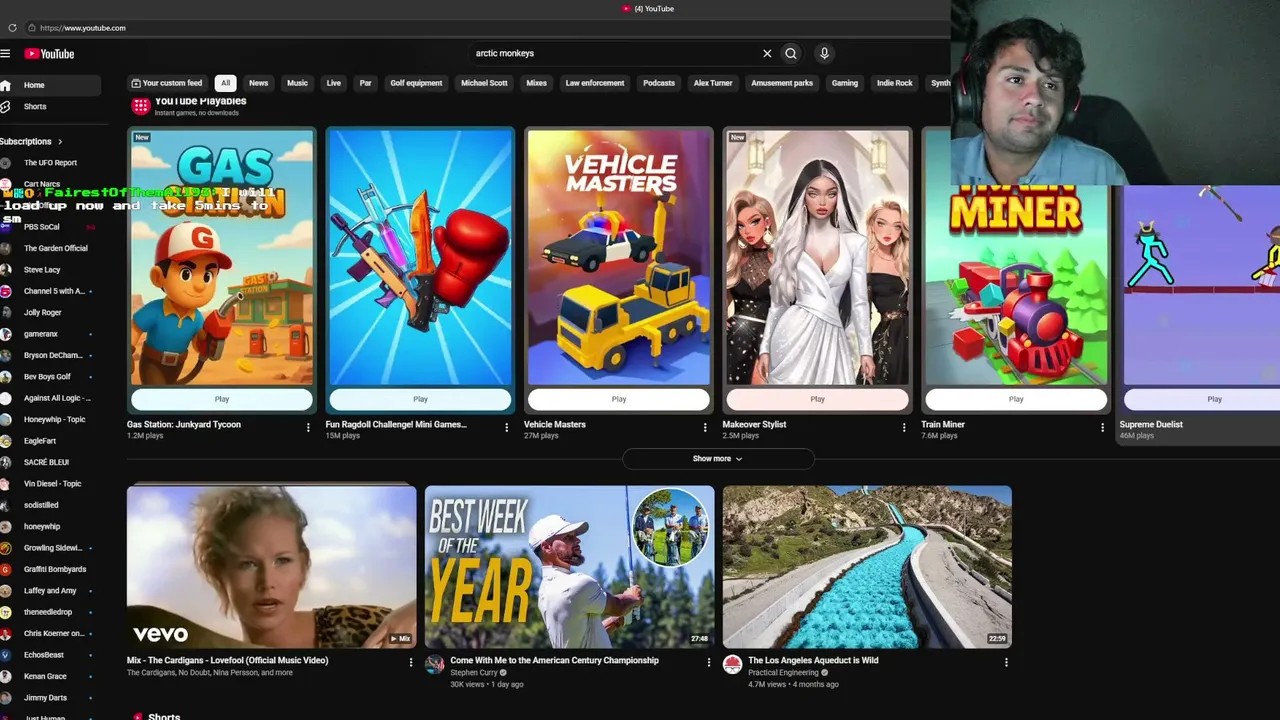Open options for the American Century Championship video
Image resolution: width=1280 pixels, height=720 pixels.
(709, 662)
